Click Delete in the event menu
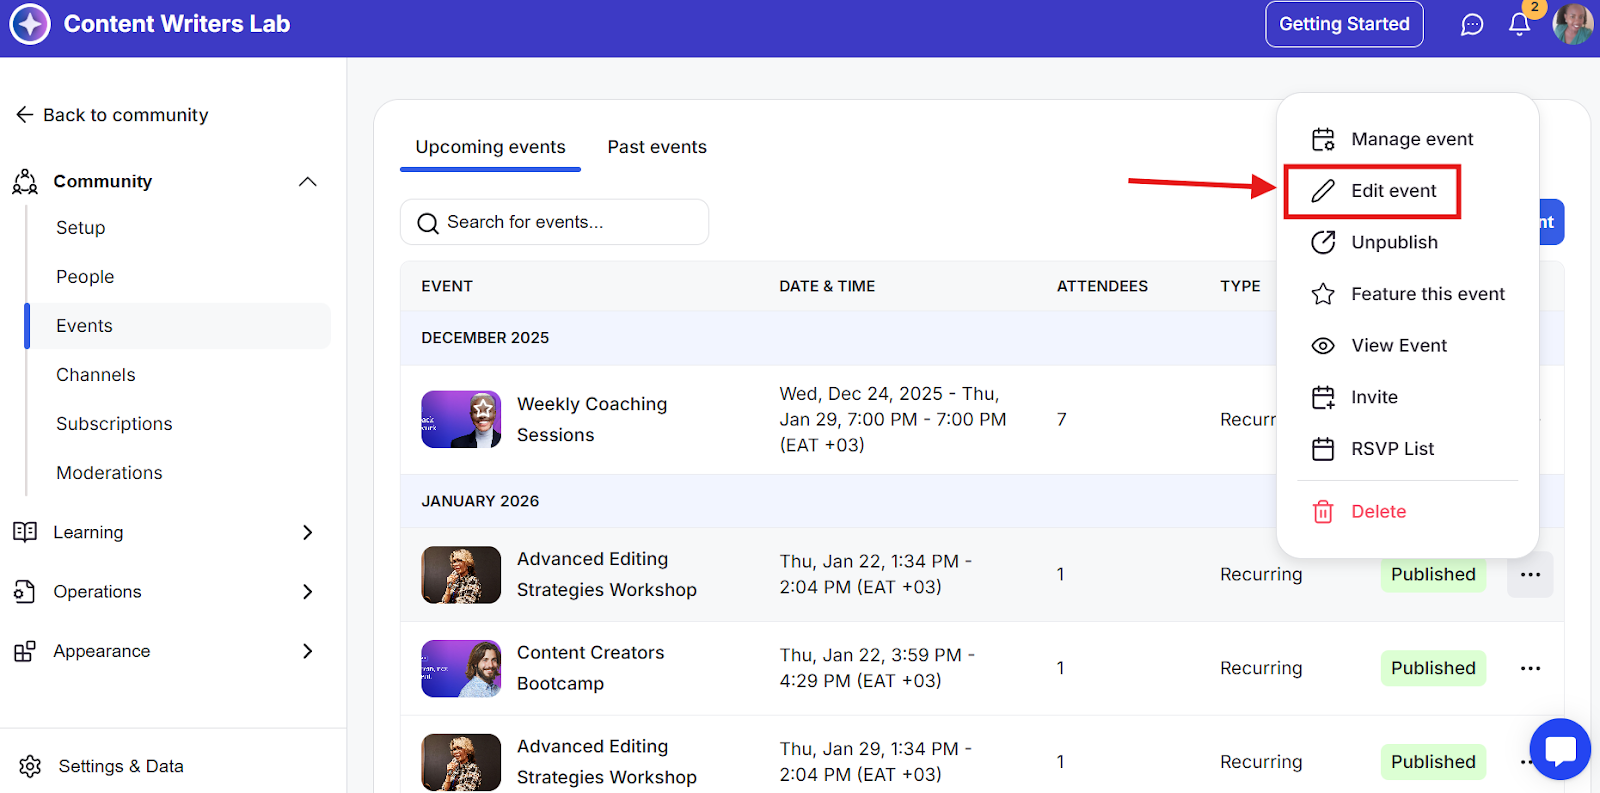Screen dimensions: 1600x793 point(1378,512)
